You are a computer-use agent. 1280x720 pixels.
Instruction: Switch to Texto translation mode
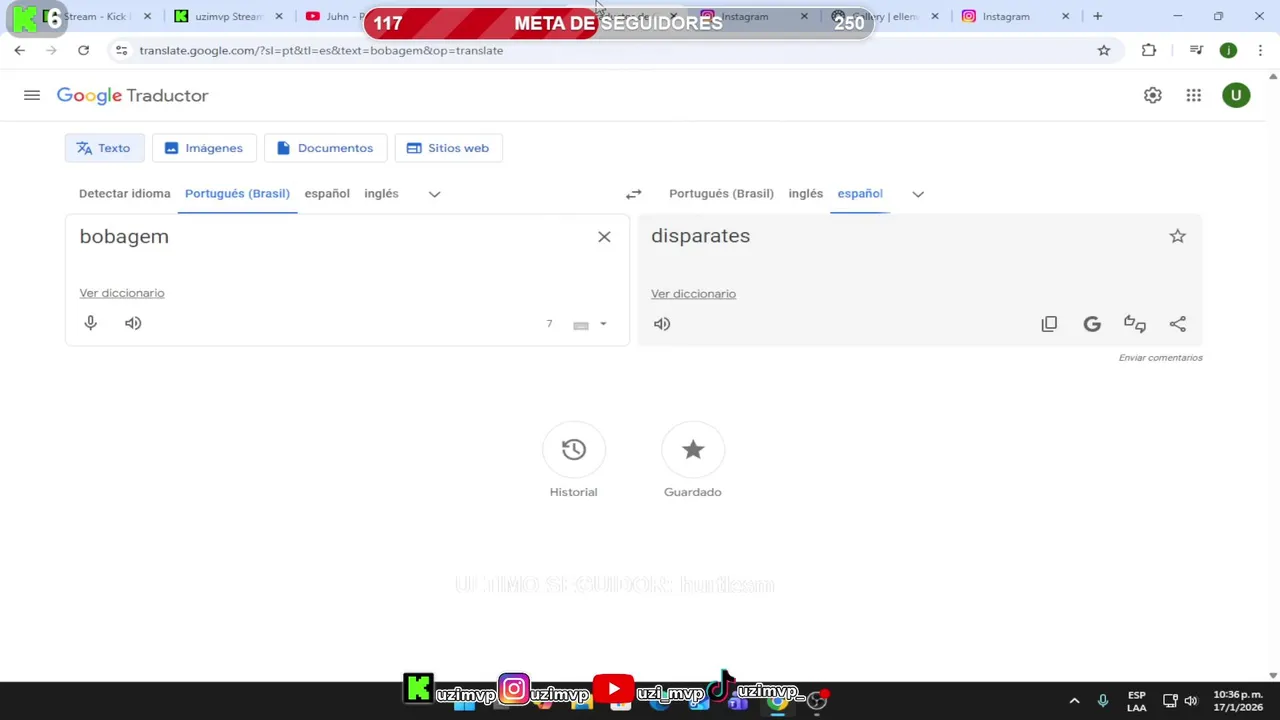pyautogui.click(x=104, y=148)
